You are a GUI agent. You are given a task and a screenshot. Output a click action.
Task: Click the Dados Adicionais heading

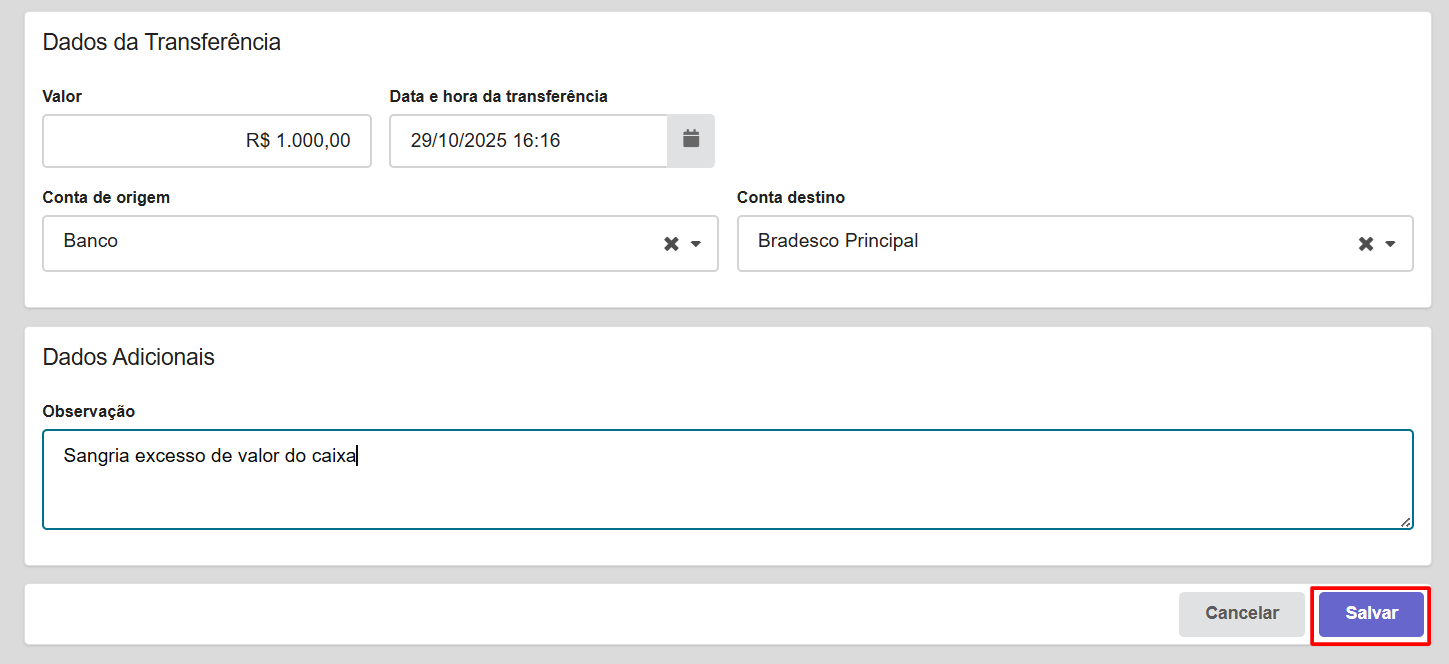point(128,357)
